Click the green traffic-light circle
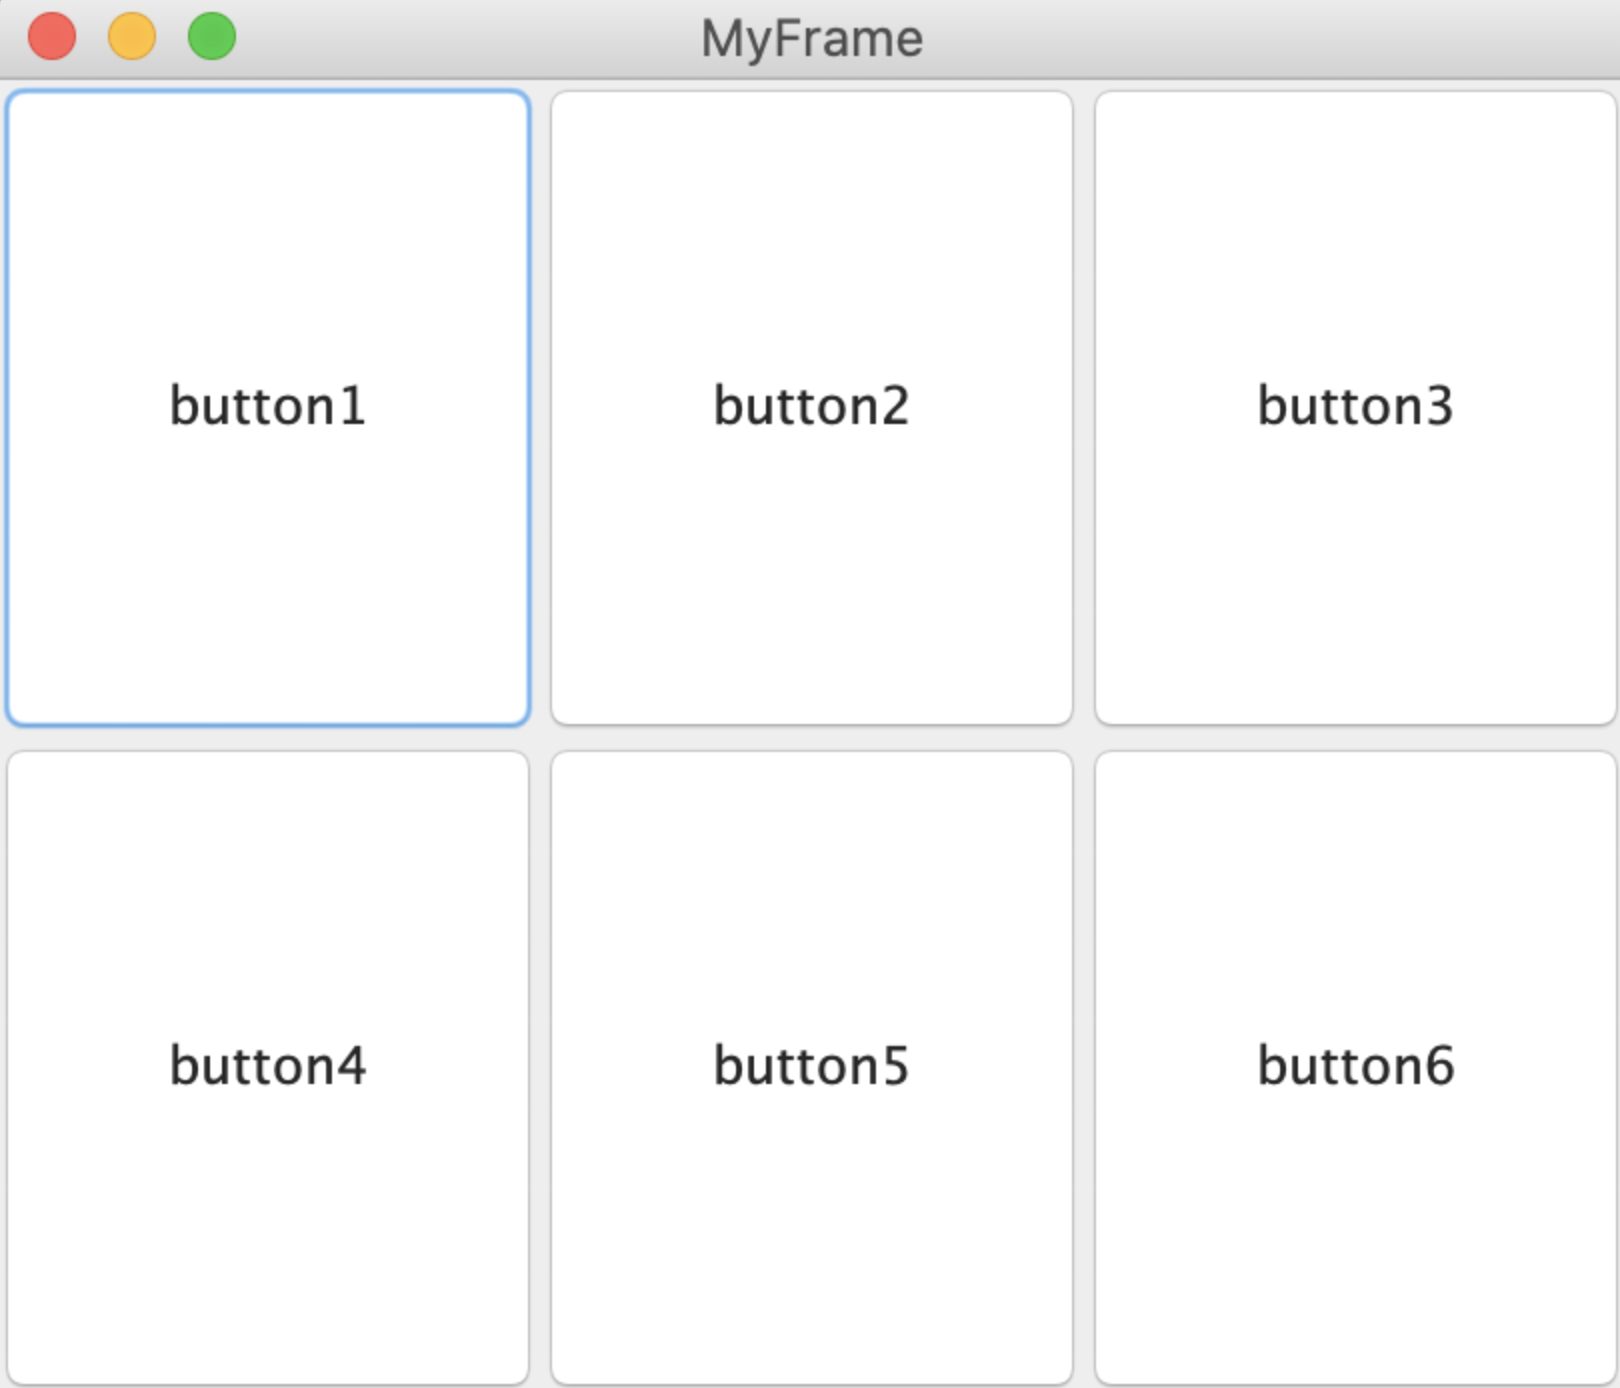This screenshot has width=1620, height=1388. pos(212,37)
